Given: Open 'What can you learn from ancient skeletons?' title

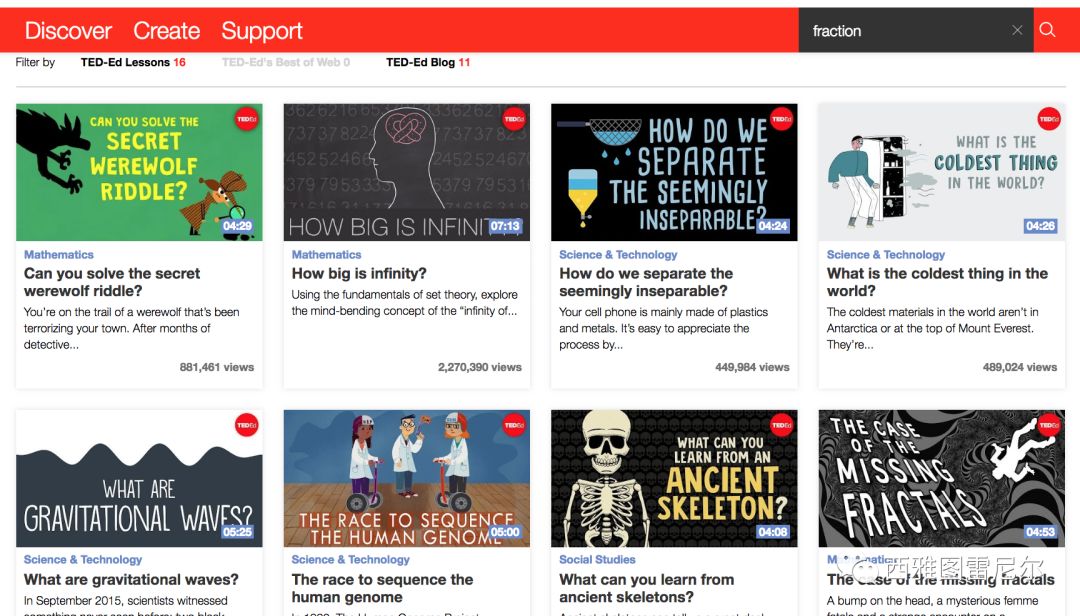Looking at the screenshot, I should click(646, 588).
